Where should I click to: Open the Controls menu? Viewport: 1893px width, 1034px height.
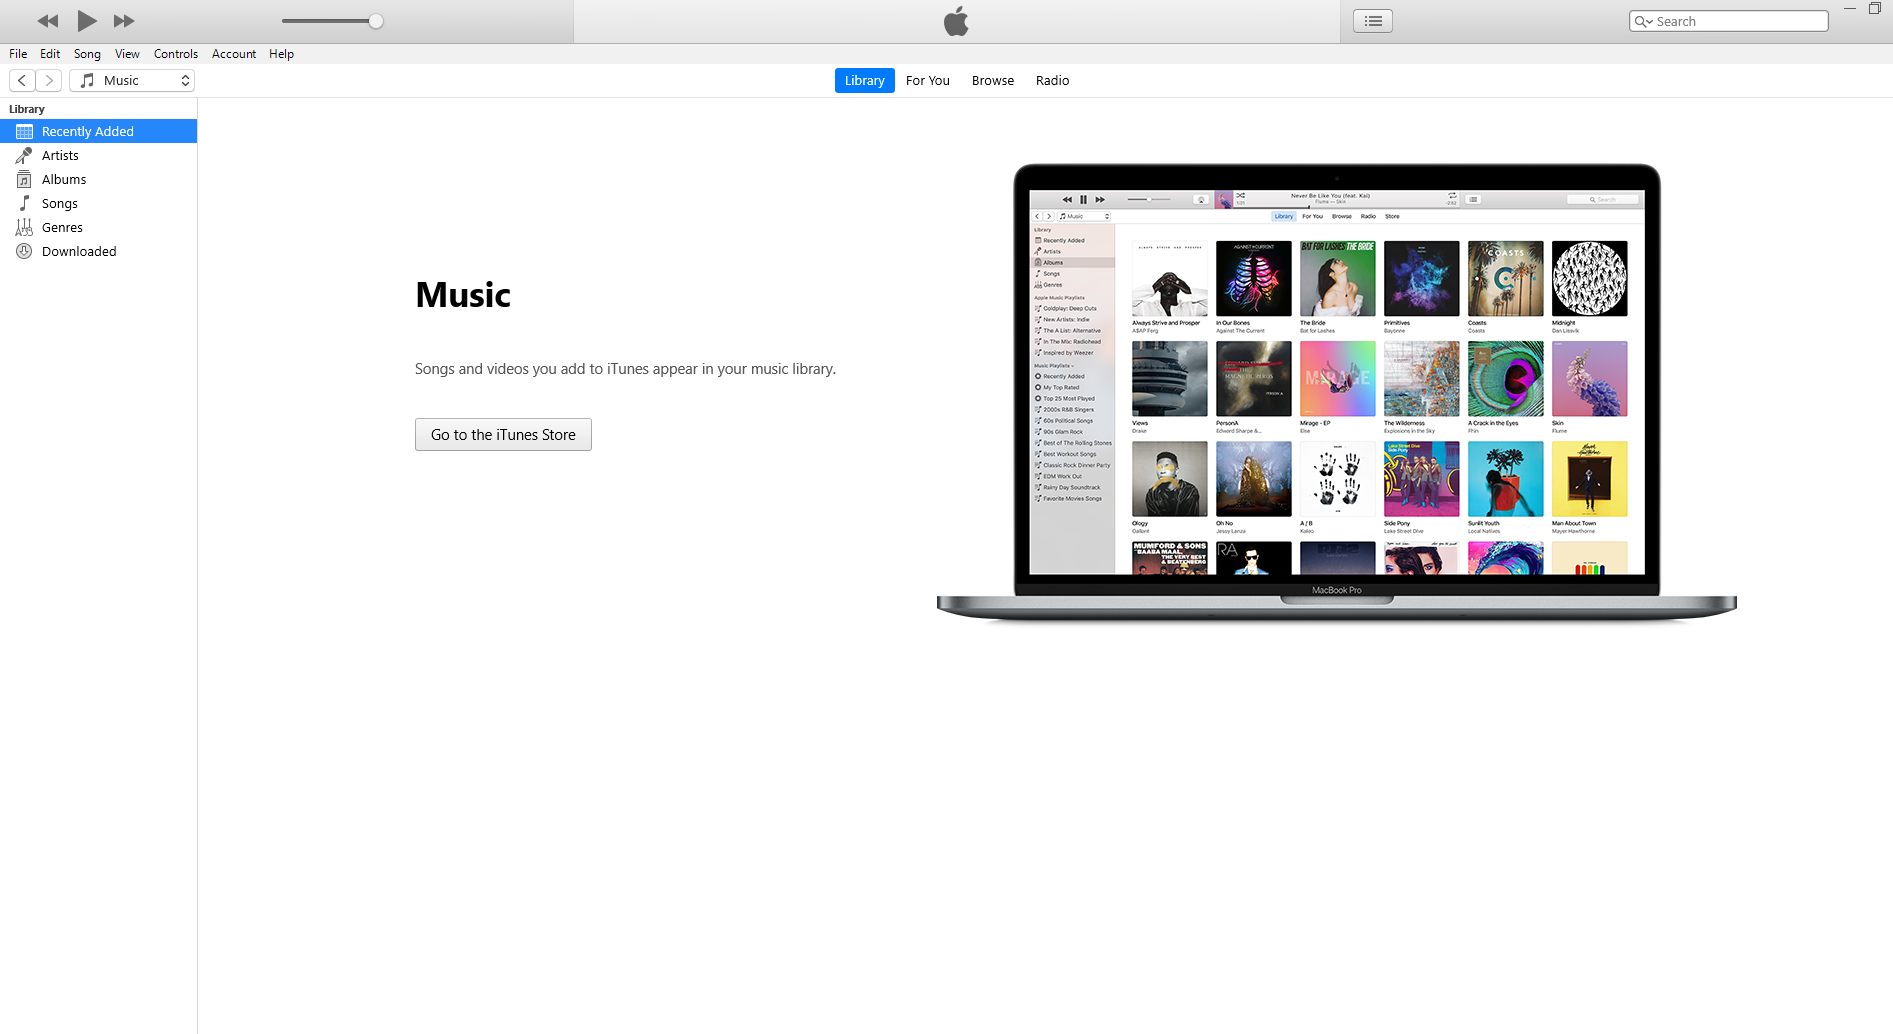tap(176, 54)
